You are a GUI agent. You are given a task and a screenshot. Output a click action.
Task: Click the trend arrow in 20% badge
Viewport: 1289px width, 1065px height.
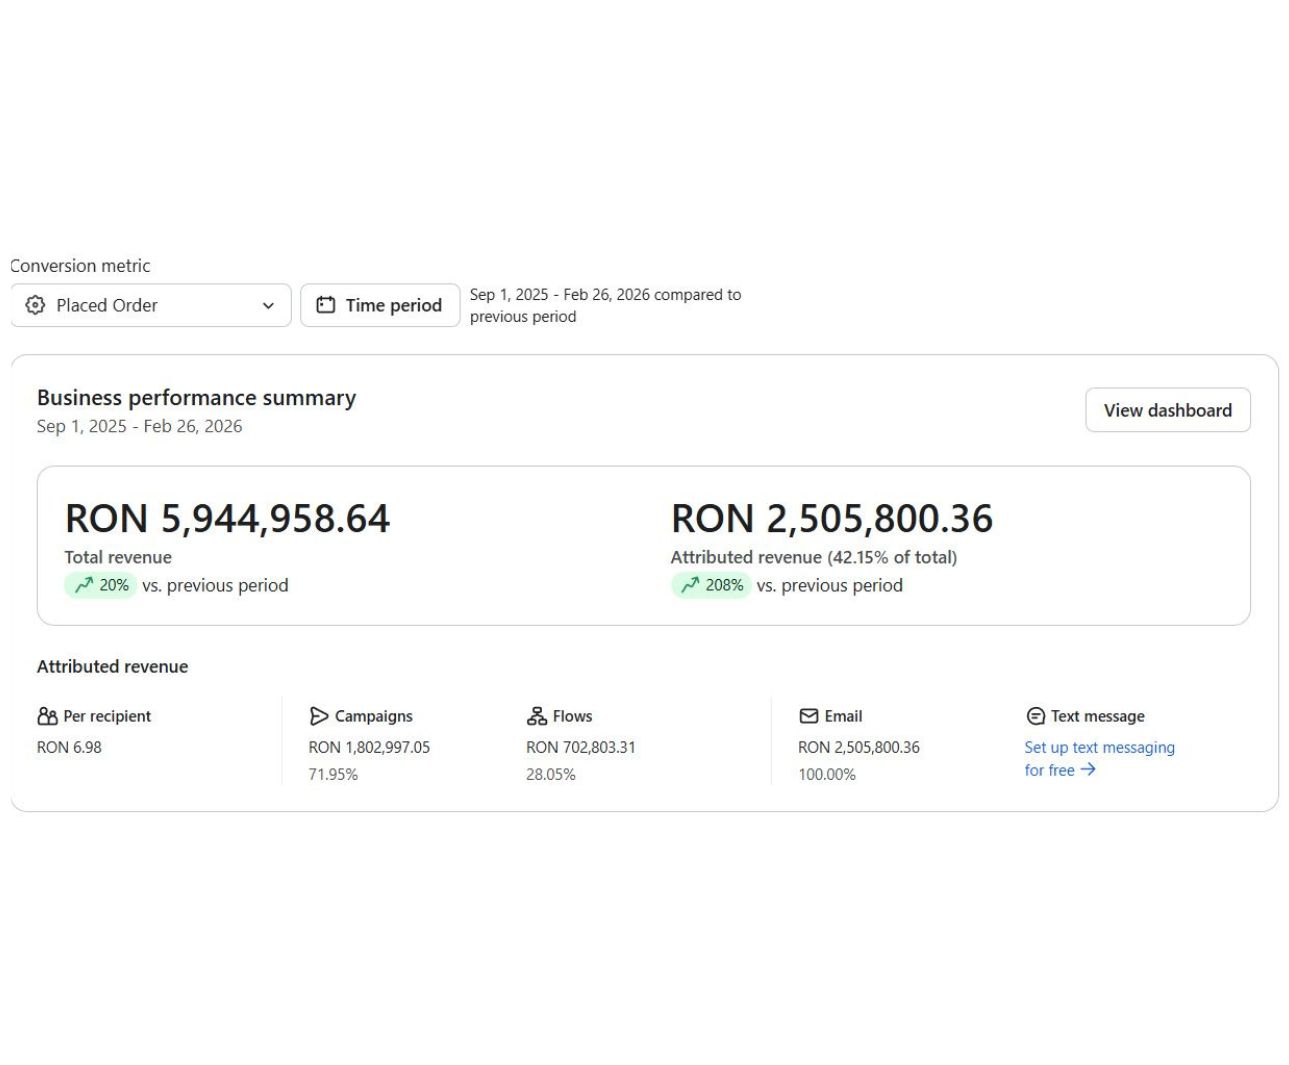point(84,585)
